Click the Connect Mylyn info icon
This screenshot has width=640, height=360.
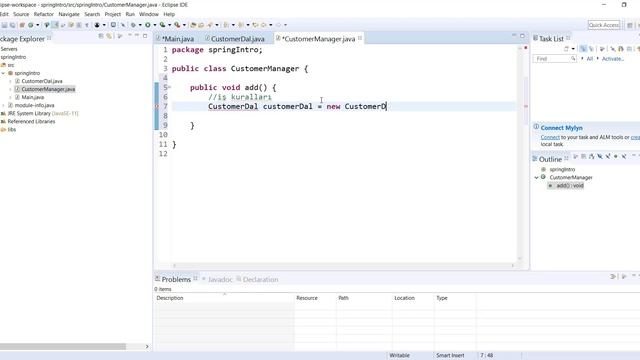(536, 127)
